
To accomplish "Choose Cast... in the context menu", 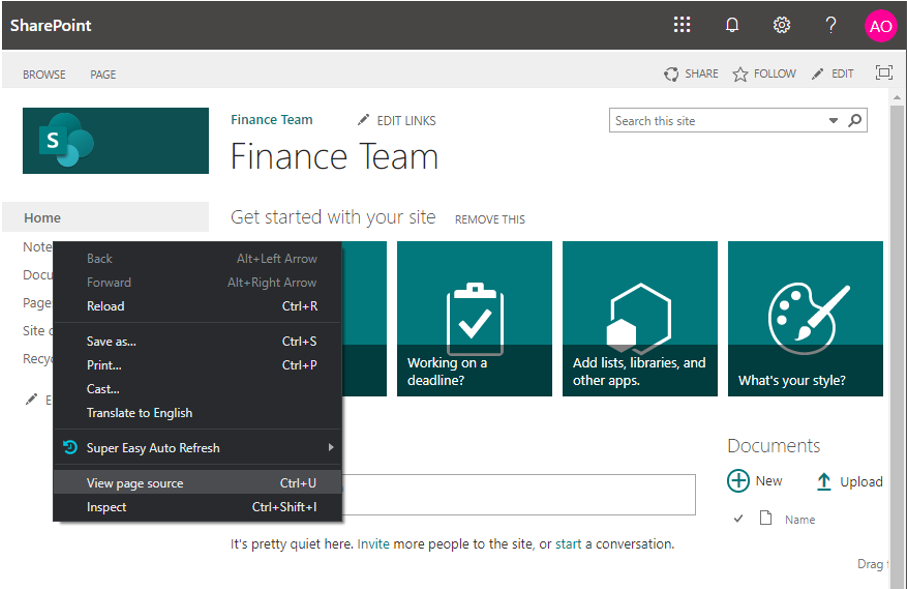I will [x=197, y=389].
